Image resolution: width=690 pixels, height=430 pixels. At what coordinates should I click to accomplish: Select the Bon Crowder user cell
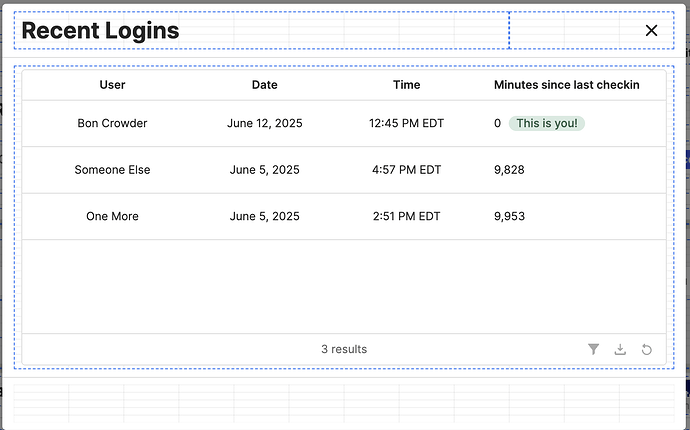point(112,123)
